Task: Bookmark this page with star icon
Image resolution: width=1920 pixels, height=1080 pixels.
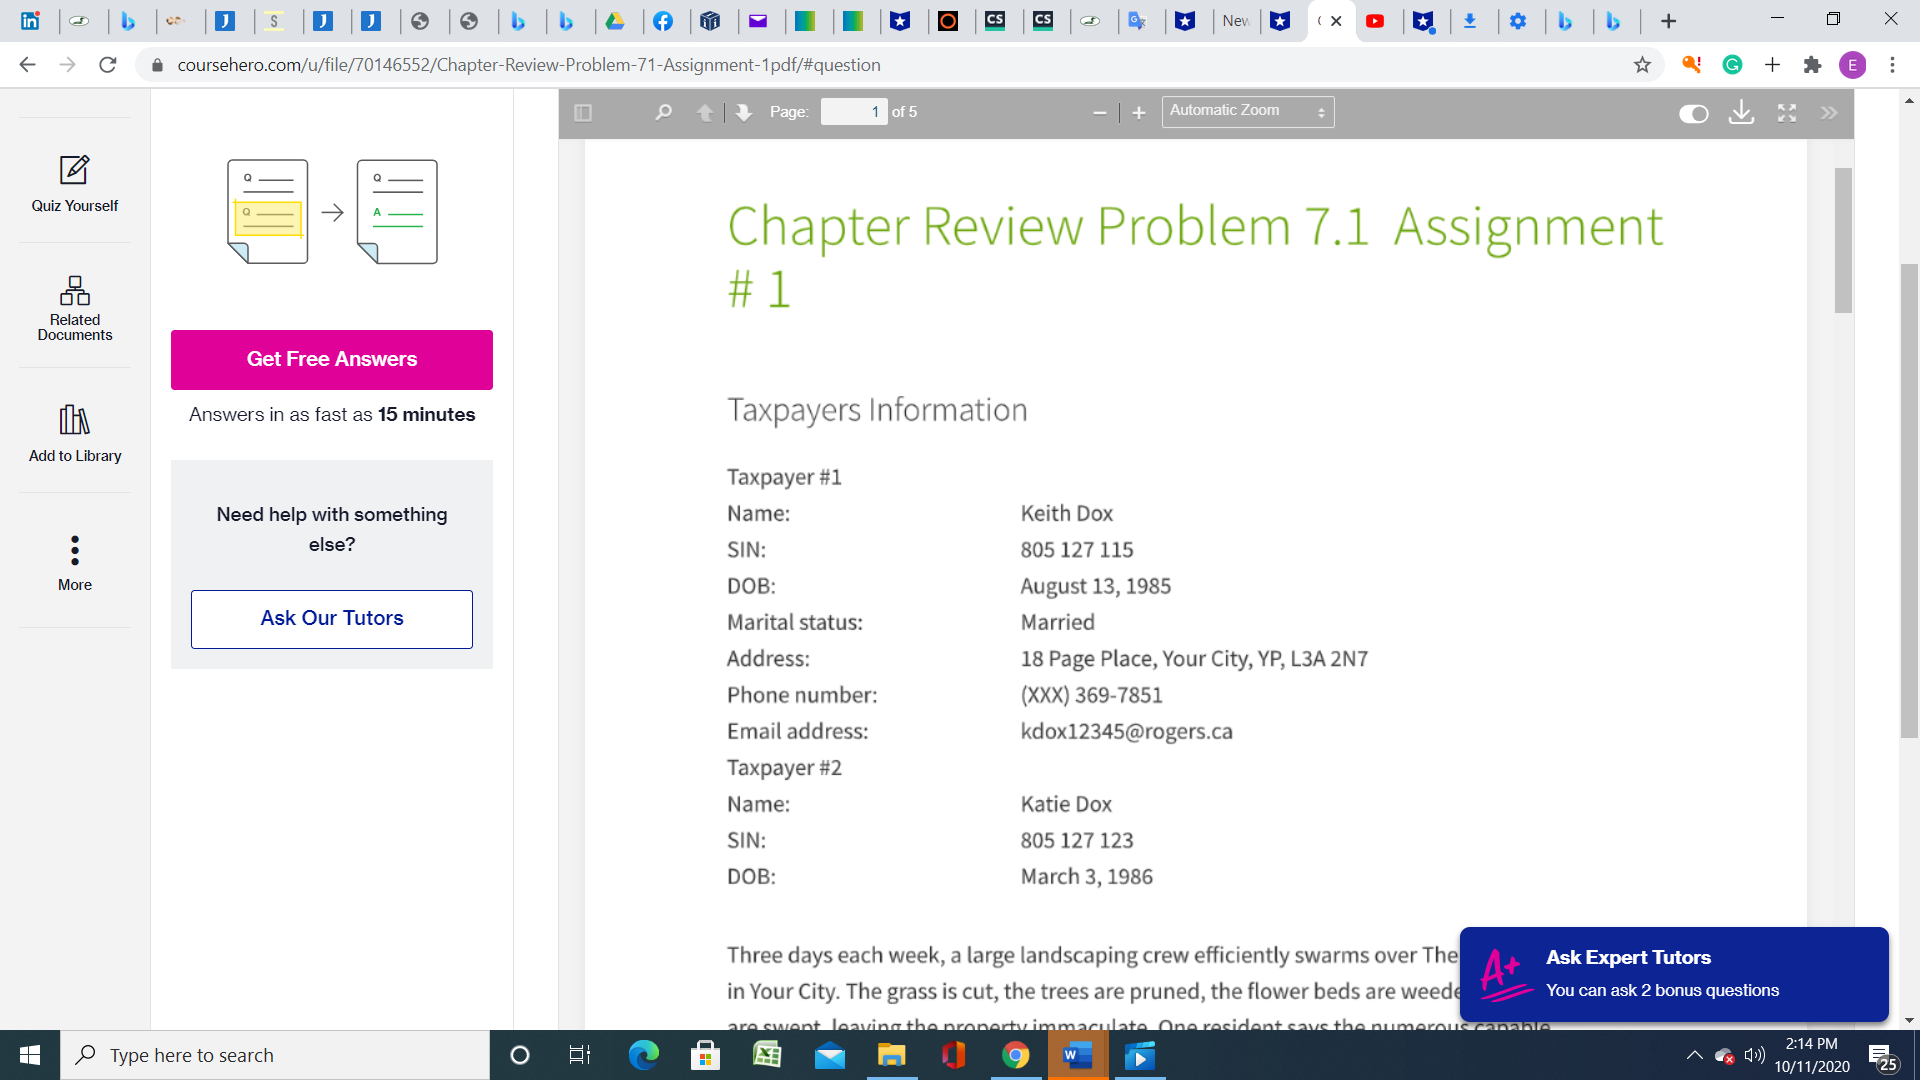Action: click(x=1642, y=65)
